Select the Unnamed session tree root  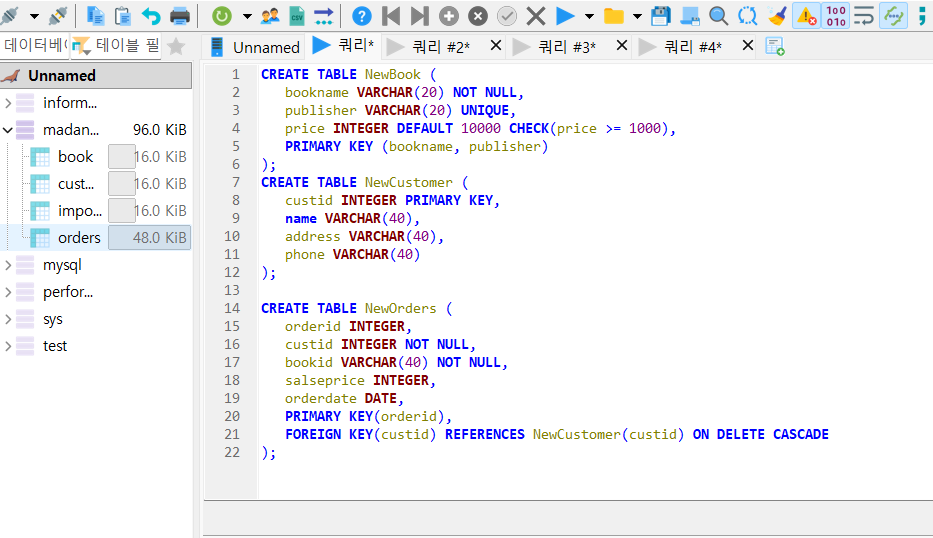(96, 76)
